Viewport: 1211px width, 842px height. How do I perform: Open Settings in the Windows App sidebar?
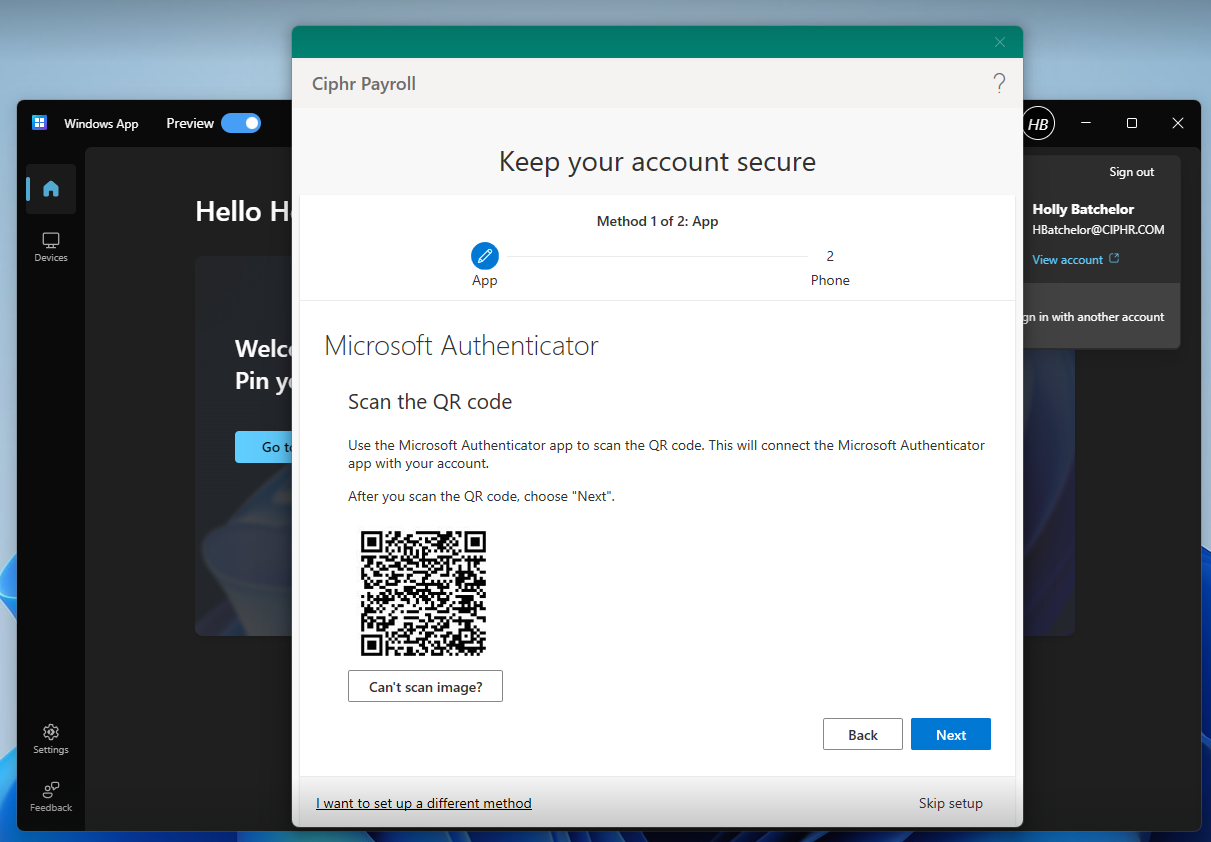coord(51,739)
